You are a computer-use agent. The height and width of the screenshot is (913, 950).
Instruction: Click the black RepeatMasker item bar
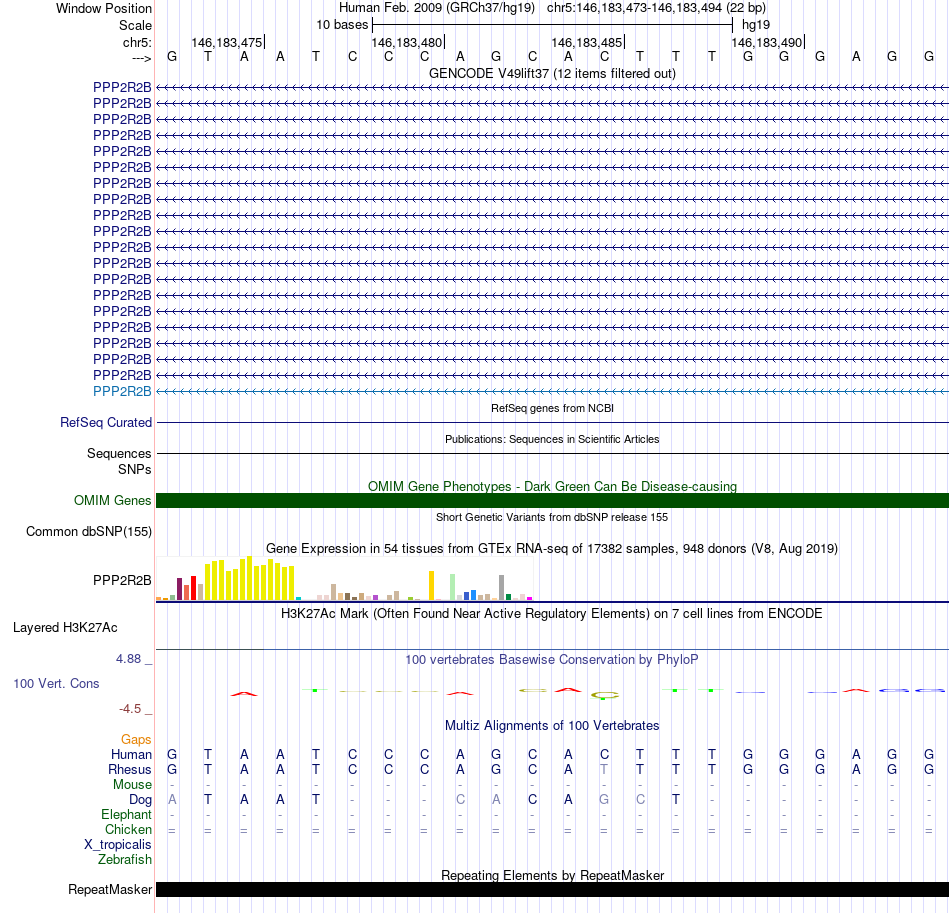pyautogui.click(x=552, y=889)
